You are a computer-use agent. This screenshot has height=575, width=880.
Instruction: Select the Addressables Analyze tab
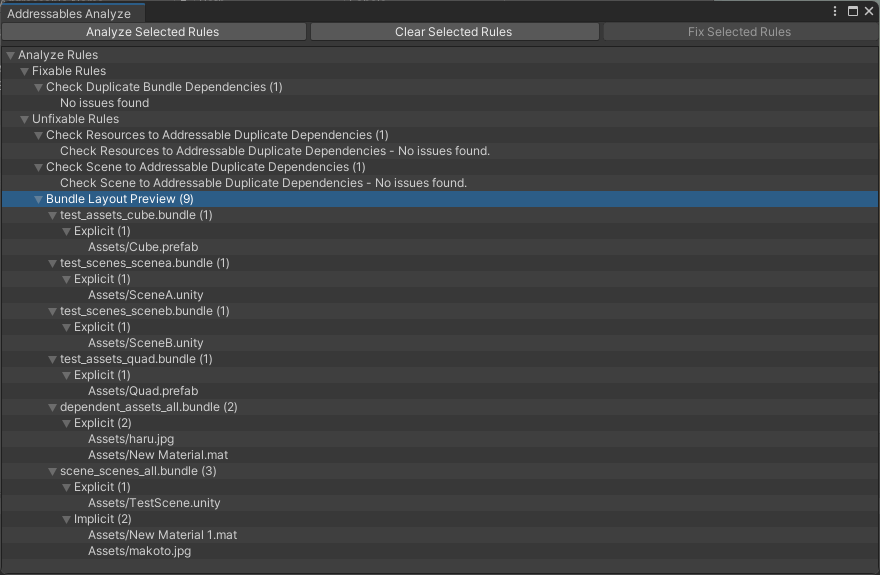[72, 13]
